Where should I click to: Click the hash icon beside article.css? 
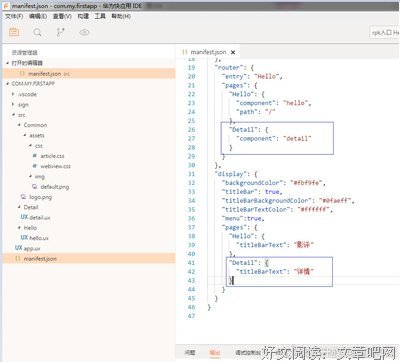pos(34,156)
